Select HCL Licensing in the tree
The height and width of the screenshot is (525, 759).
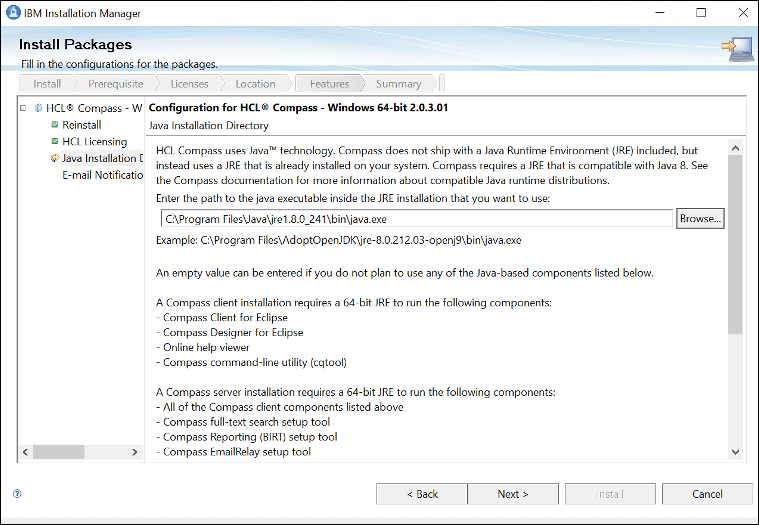pyautogui.click(x=94, y=142)
